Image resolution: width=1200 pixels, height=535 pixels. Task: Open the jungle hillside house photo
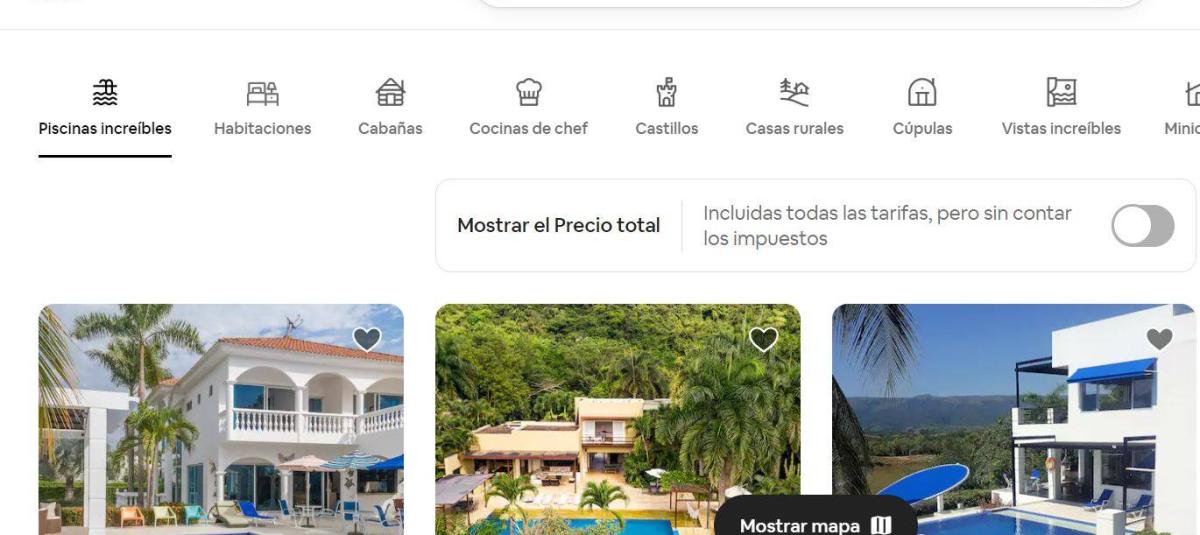pyautogui.click(x=618, y=419)
